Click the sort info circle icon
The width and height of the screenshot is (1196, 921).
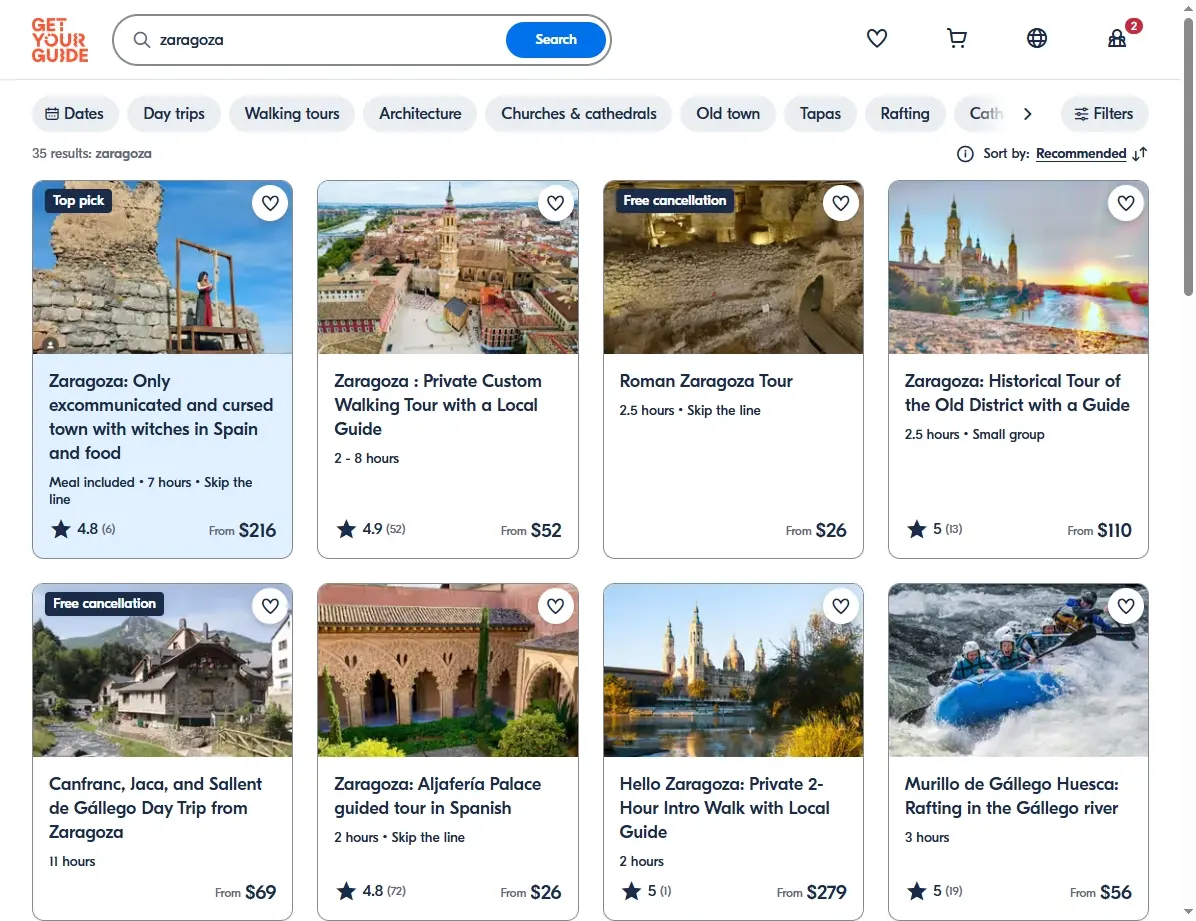(965, 154)
